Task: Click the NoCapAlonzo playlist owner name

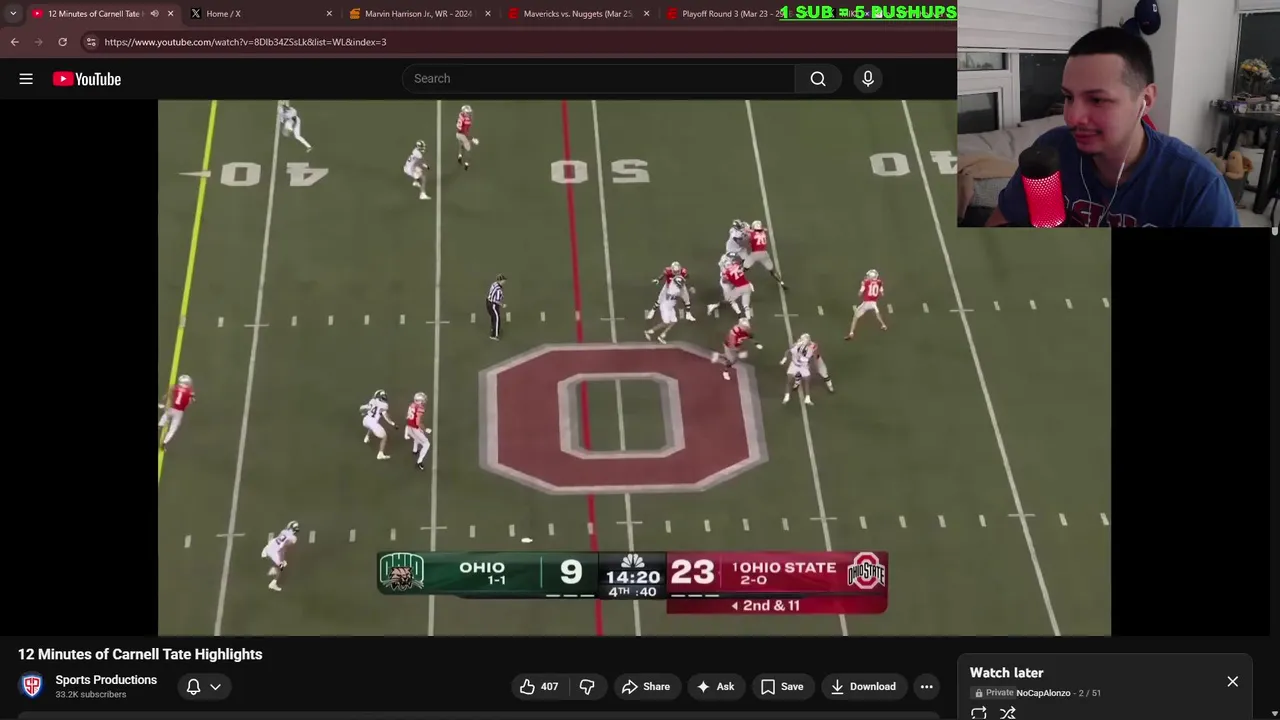Action: pyautogui.click(x=1043, y=693)
